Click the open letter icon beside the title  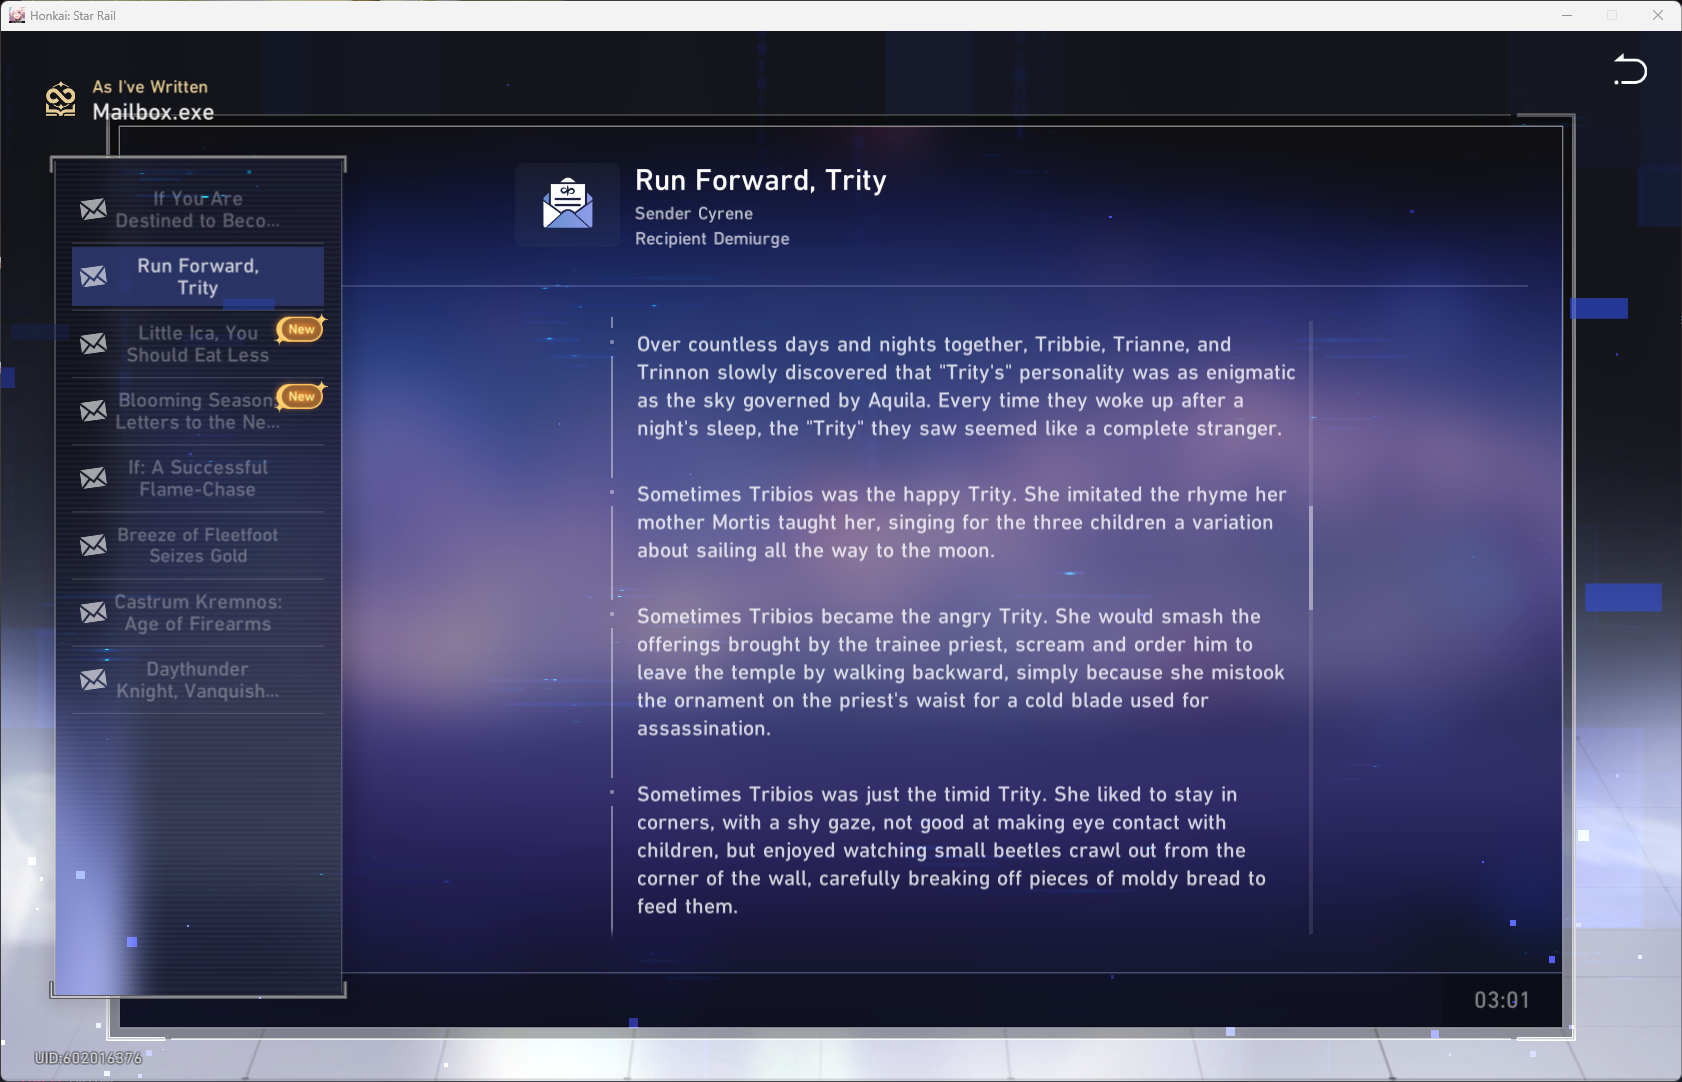pos(567,204)
